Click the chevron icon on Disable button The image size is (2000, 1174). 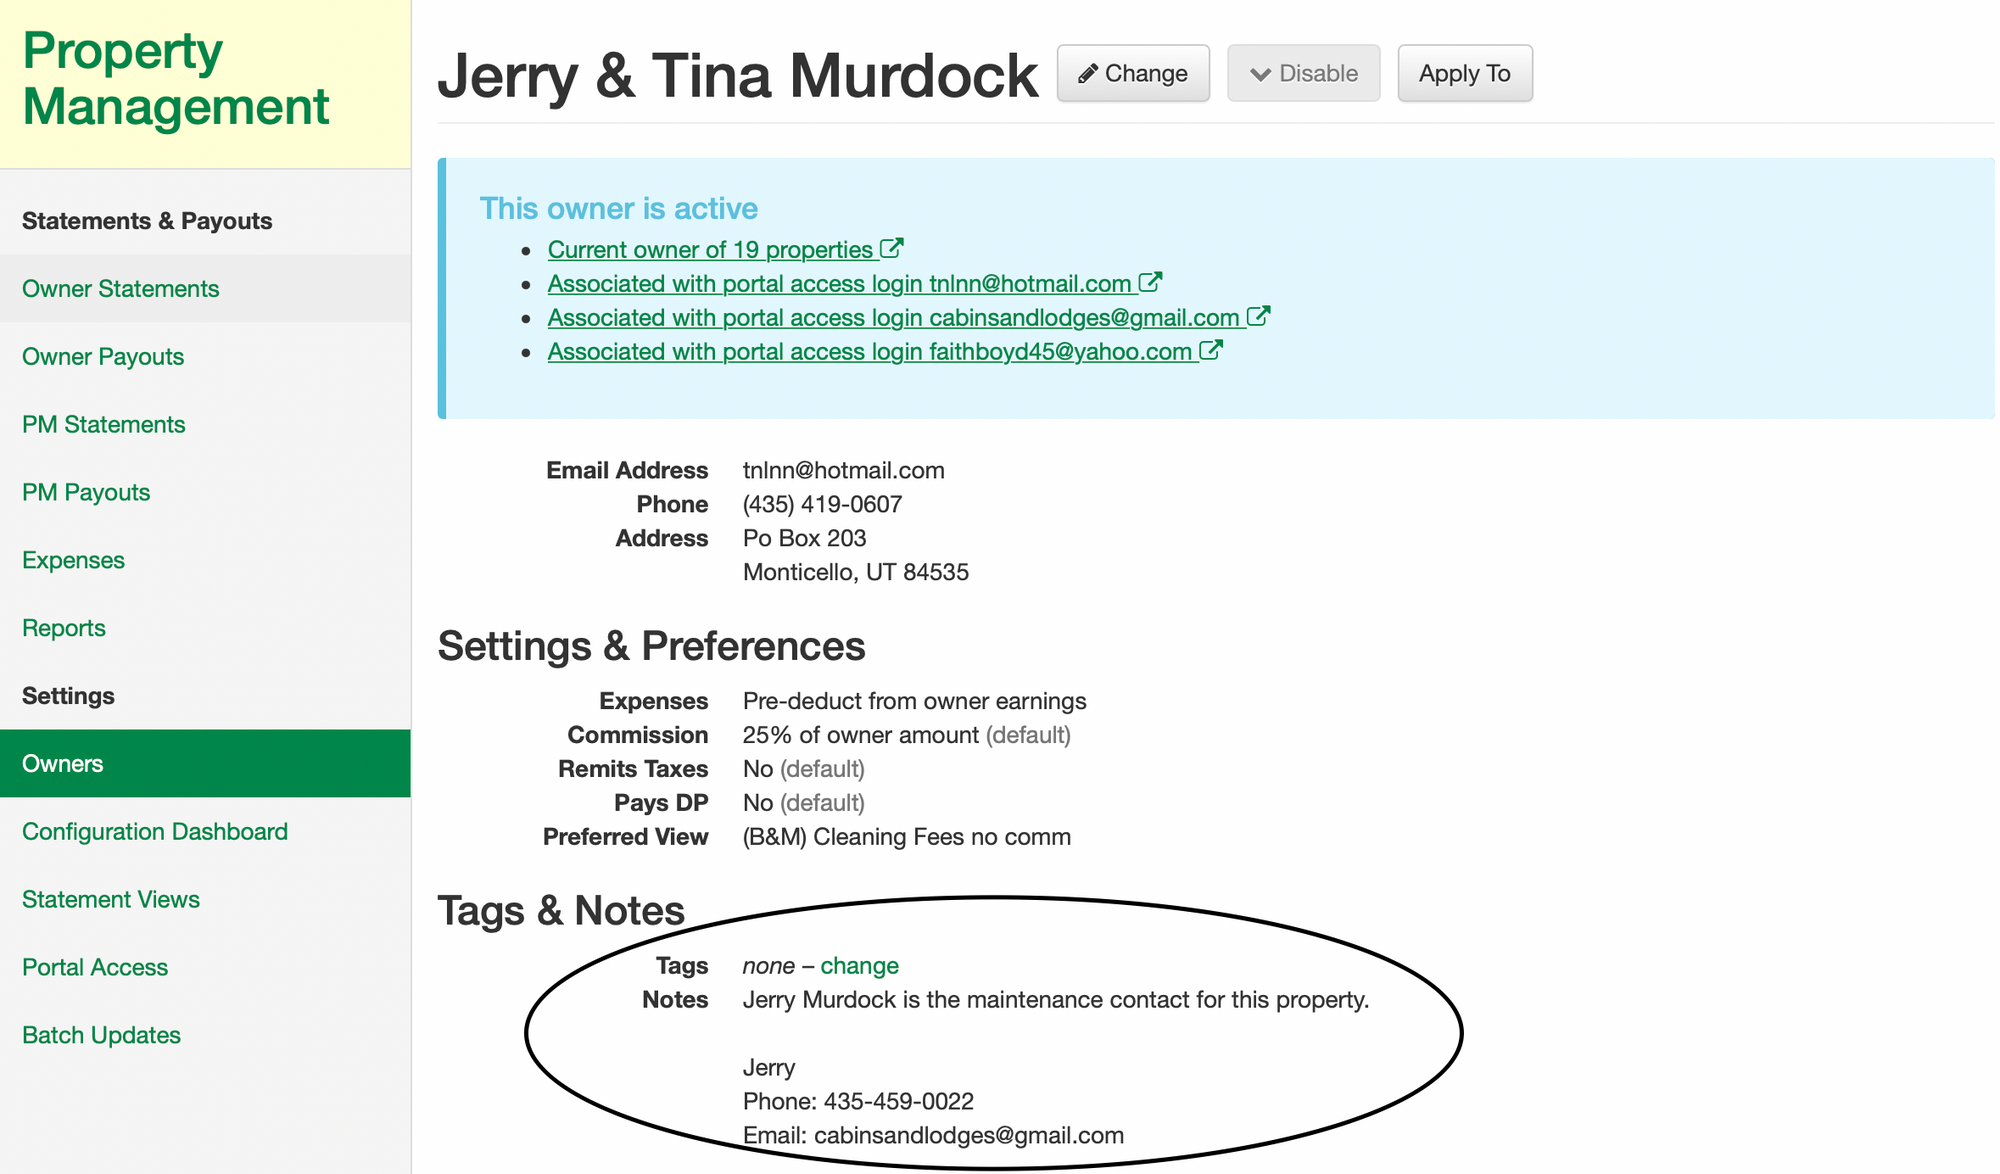pos(1261,74)
